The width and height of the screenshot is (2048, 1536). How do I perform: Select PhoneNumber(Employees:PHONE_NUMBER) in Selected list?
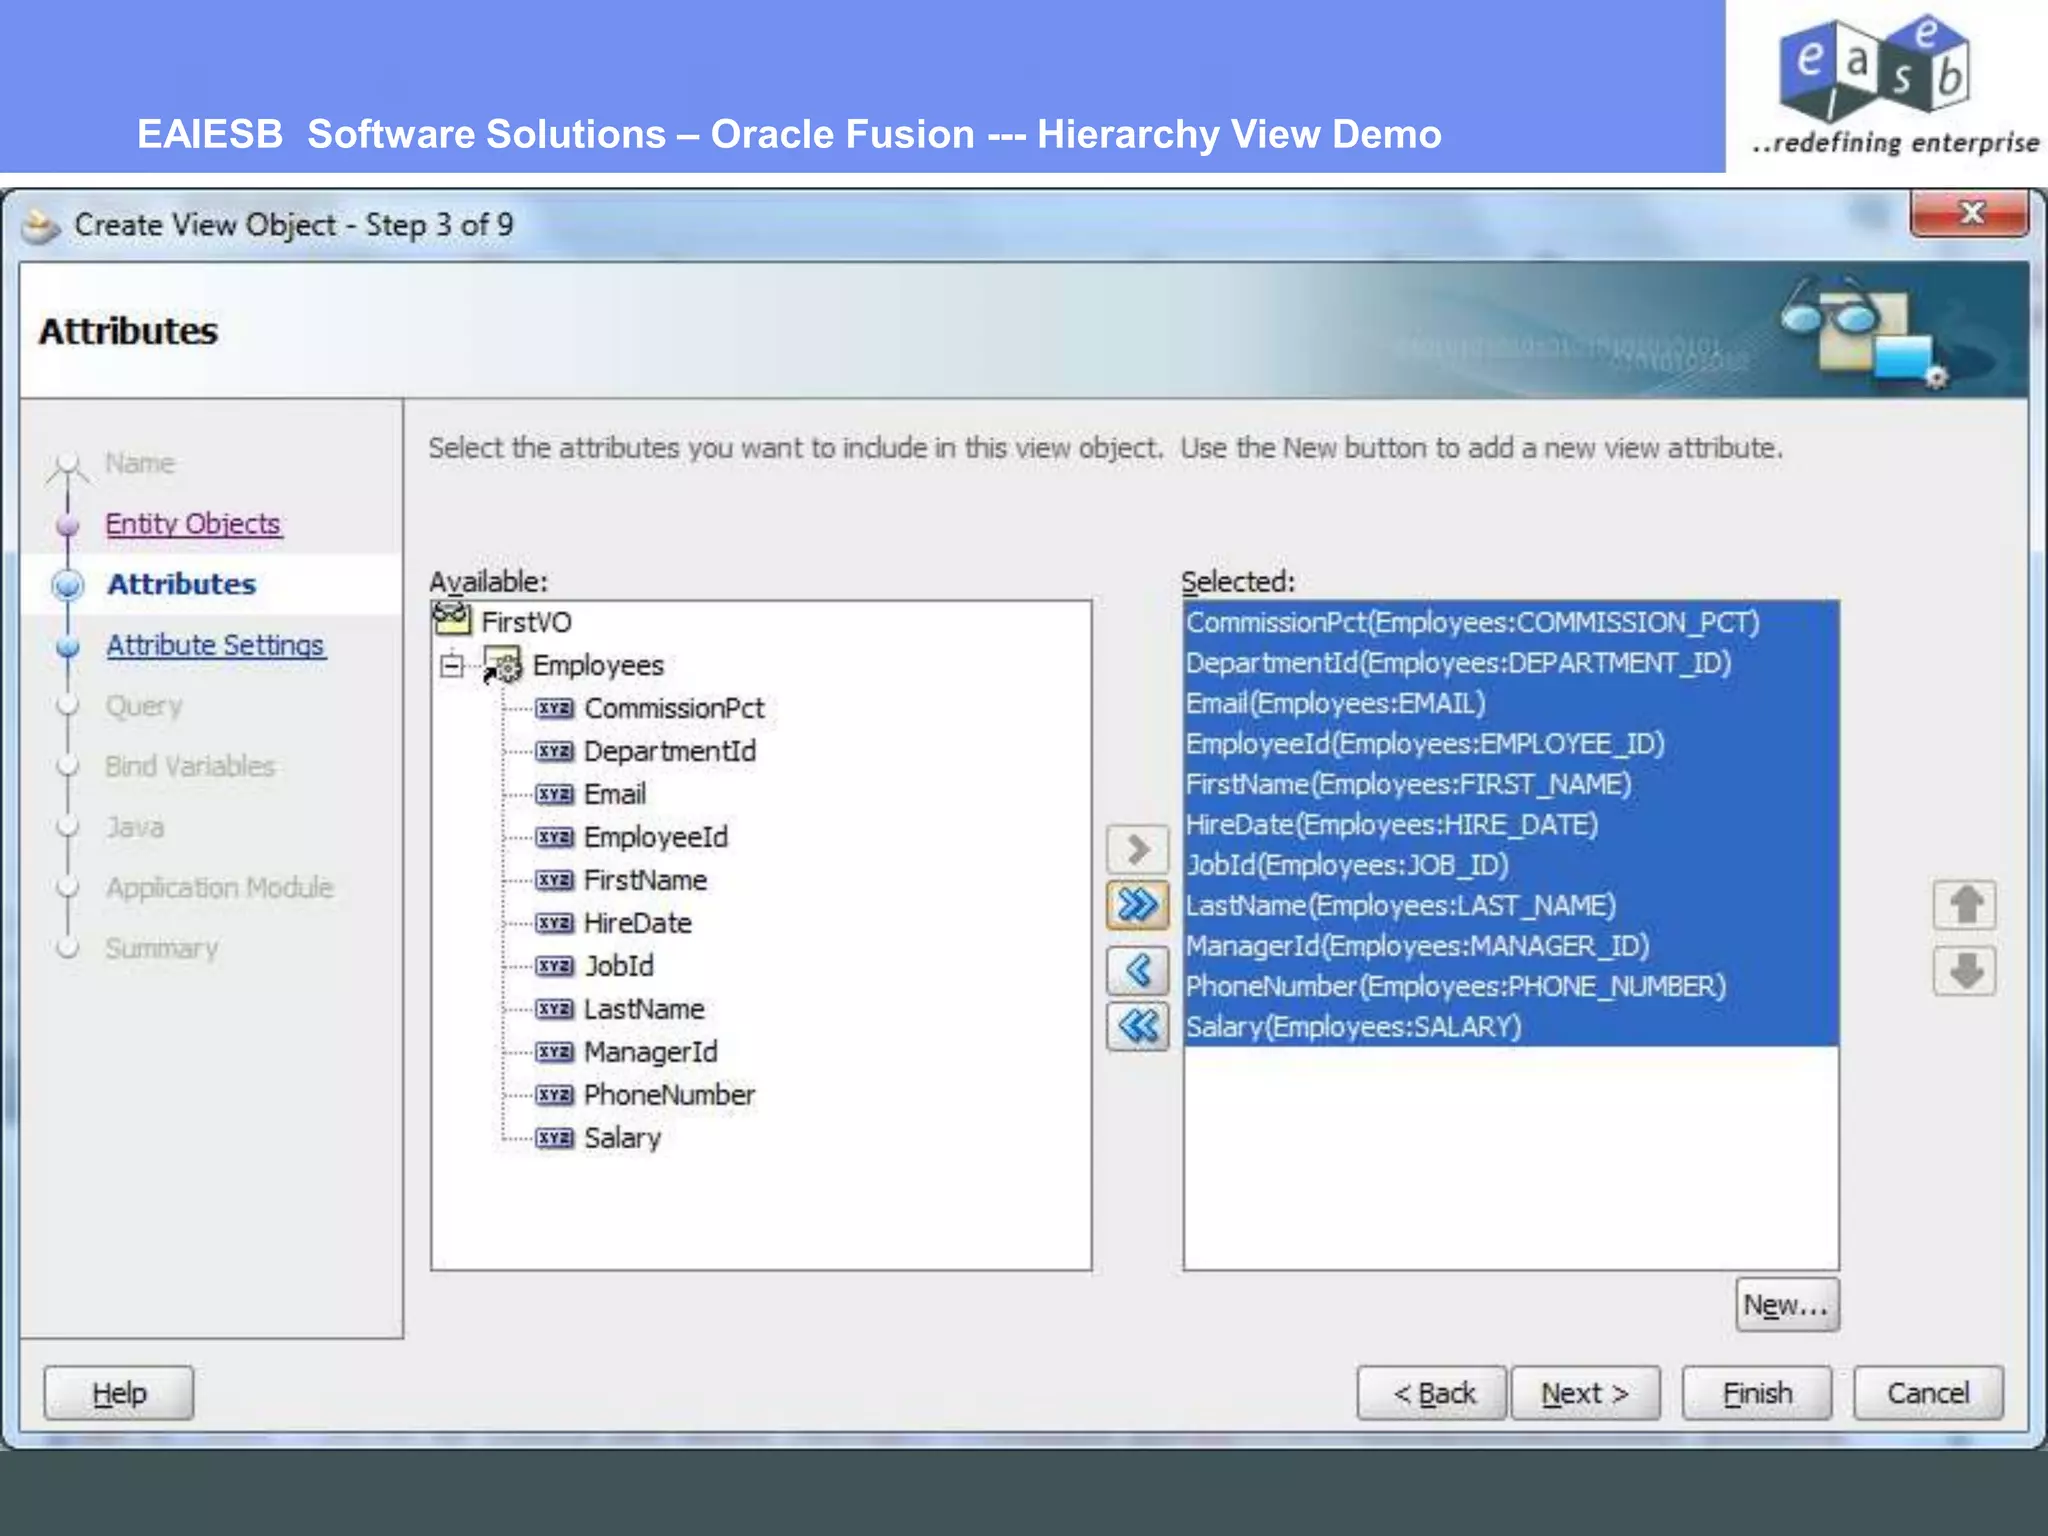[x=1510, y=987]
